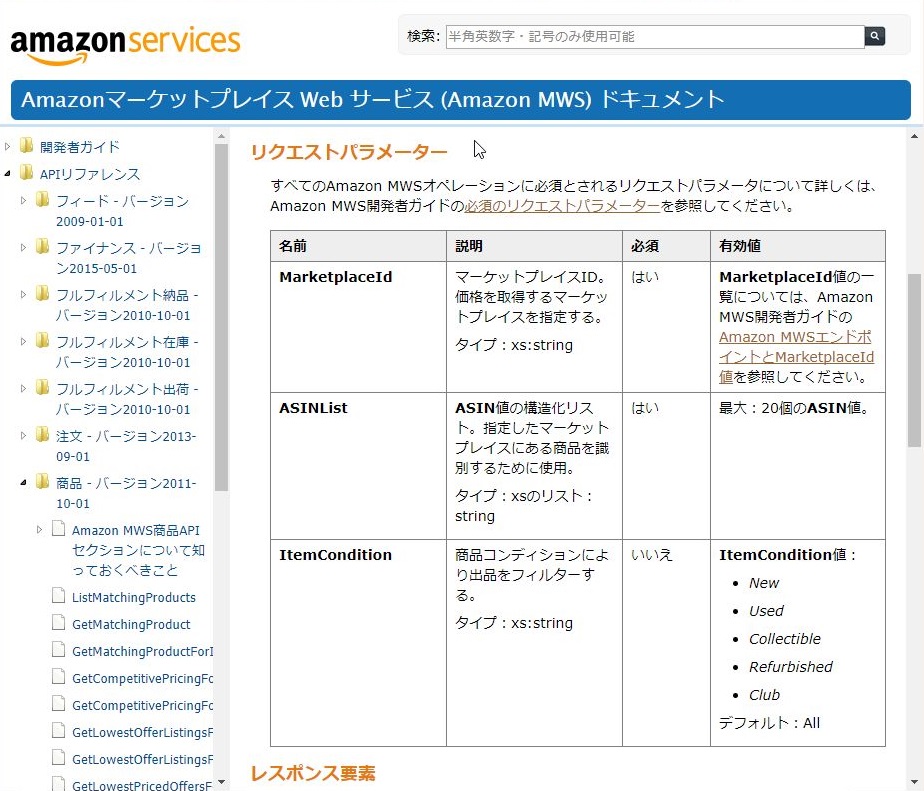This screenshot has width=924, height=791.
Task: Click the レスポンス要素 heading
Action: pos(313,773)
